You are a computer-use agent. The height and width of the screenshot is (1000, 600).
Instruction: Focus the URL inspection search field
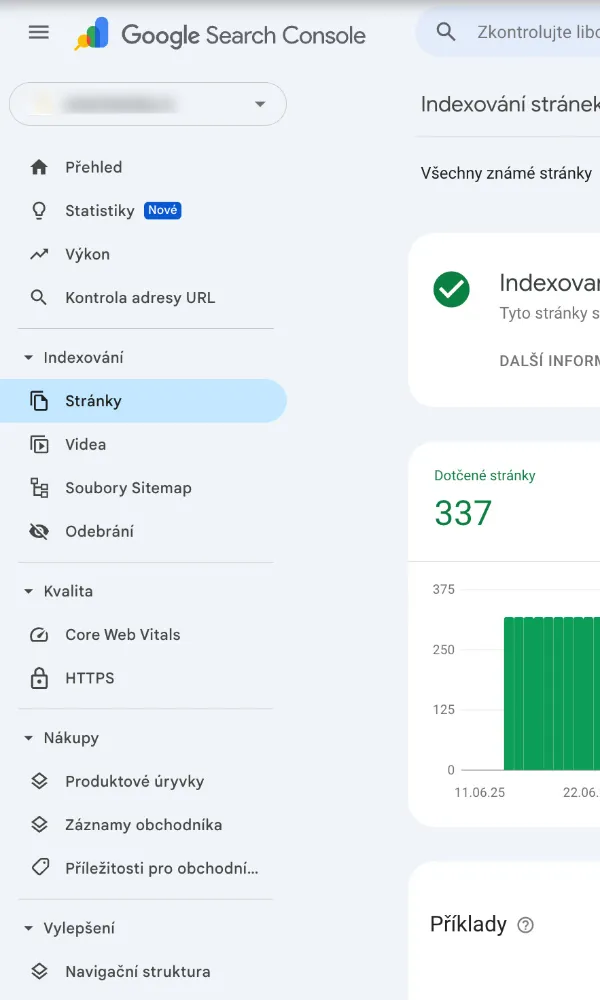click(x=538, y=32)
